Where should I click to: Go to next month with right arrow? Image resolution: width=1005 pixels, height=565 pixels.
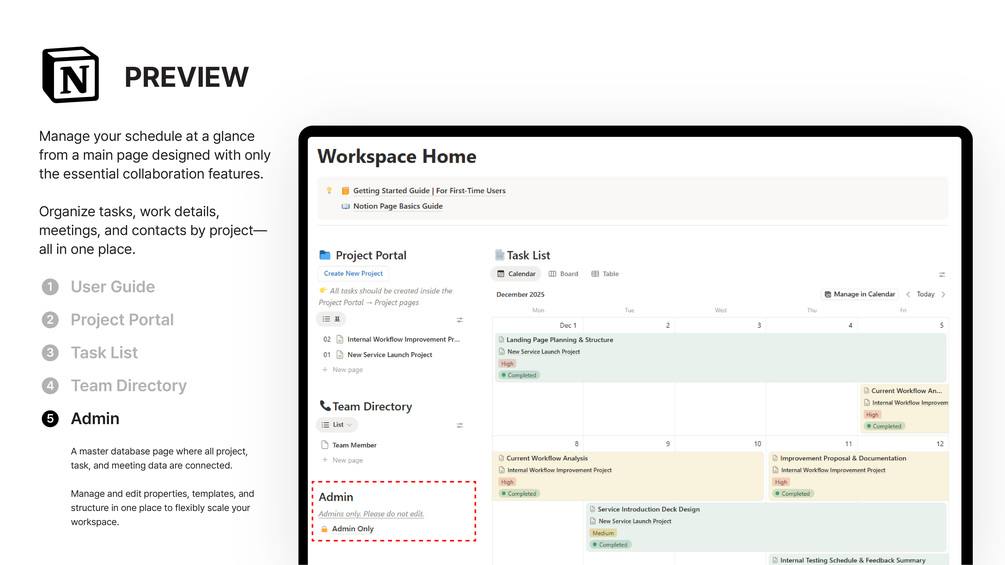943,295
